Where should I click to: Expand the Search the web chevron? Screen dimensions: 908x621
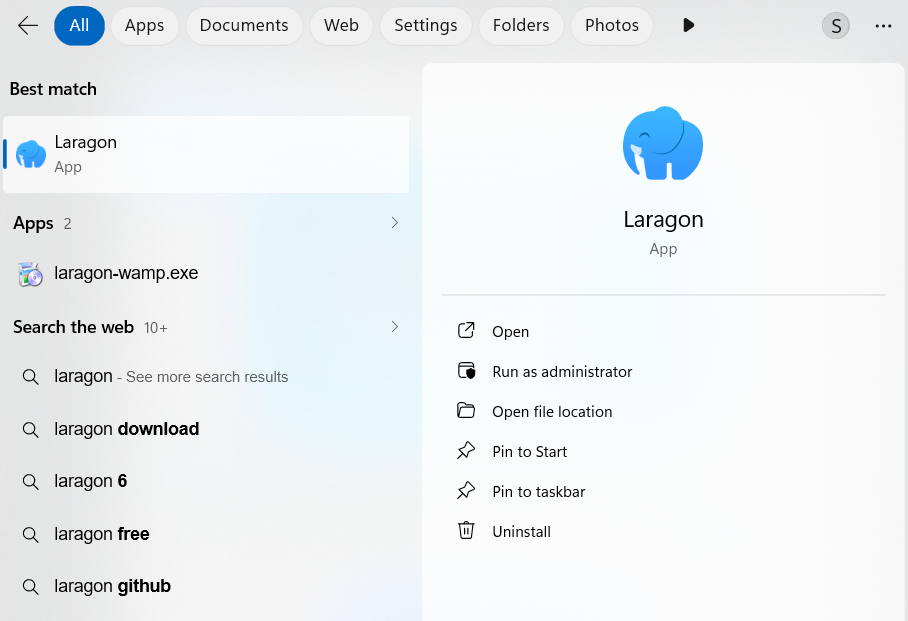[395, 327]
